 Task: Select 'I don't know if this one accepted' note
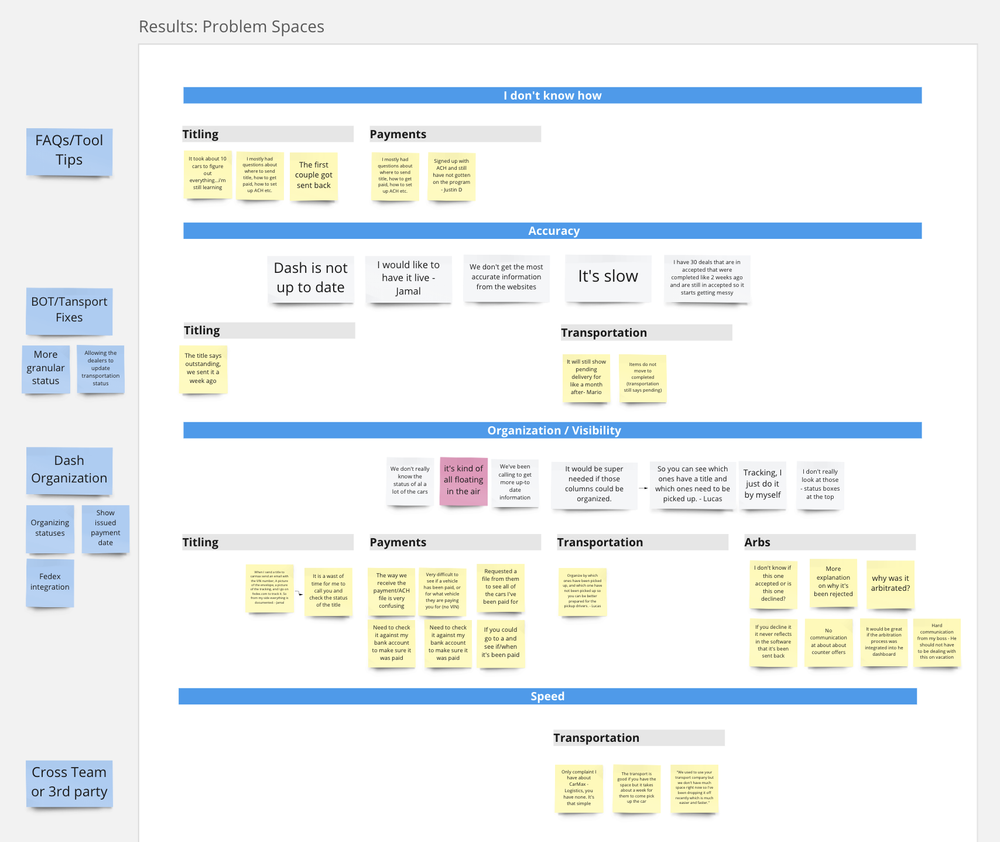coord(774,584)
